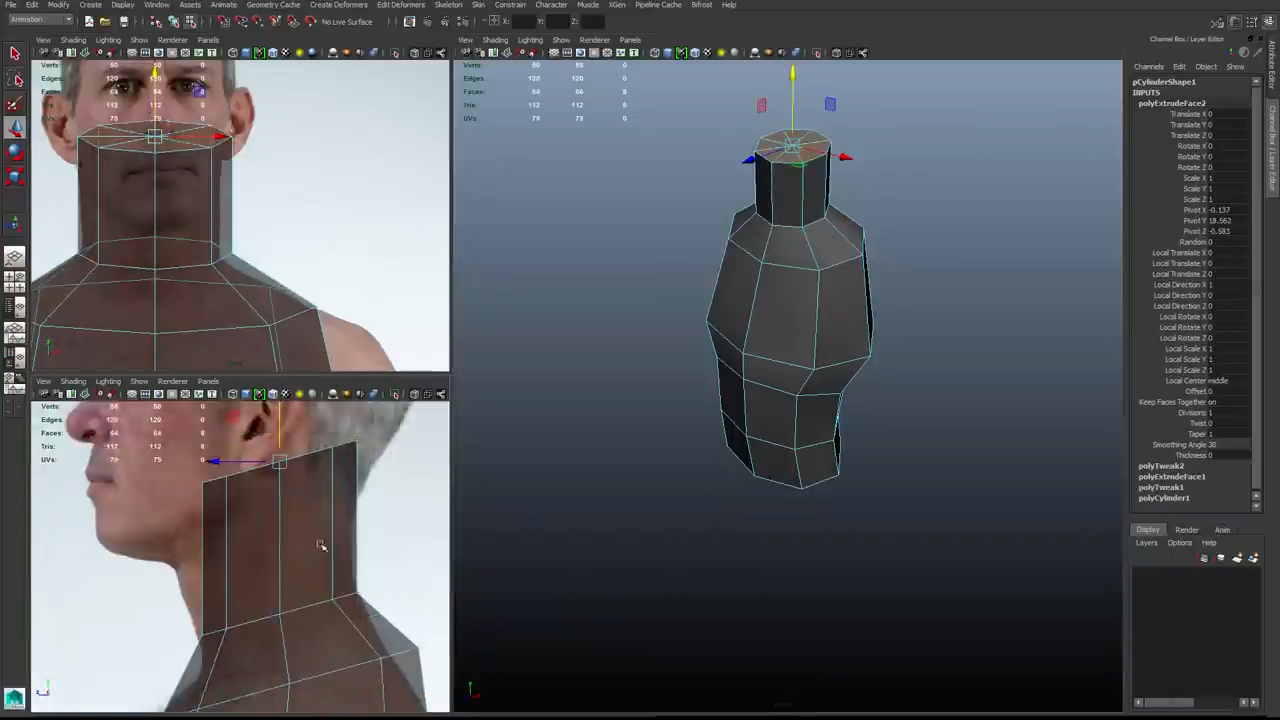Open the Edit Deformers menu
The width and height of the screenshot is (1280, 720).
pos(401,5)
